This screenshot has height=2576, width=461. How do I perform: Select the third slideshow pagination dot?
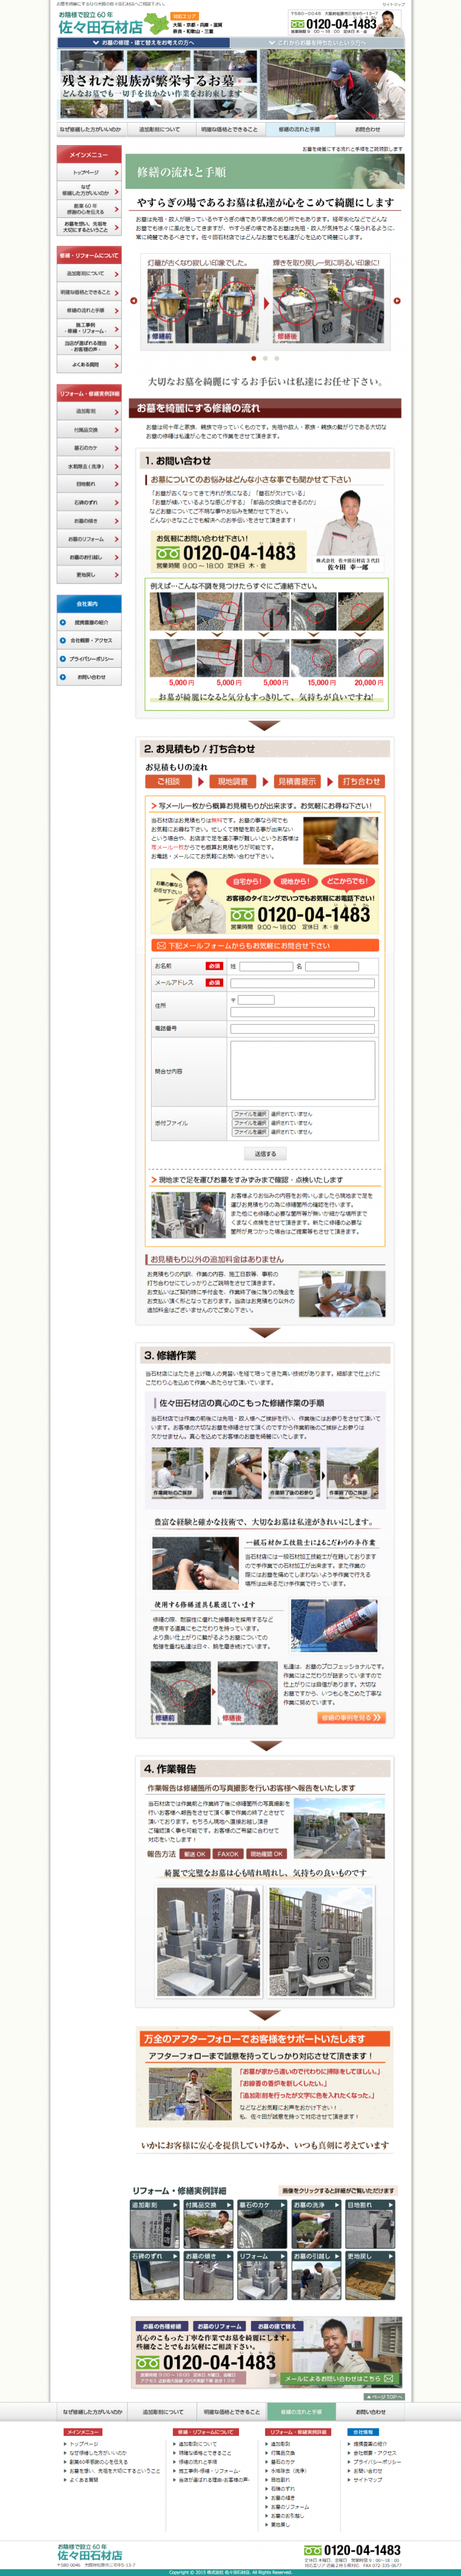tap(276, 358)
